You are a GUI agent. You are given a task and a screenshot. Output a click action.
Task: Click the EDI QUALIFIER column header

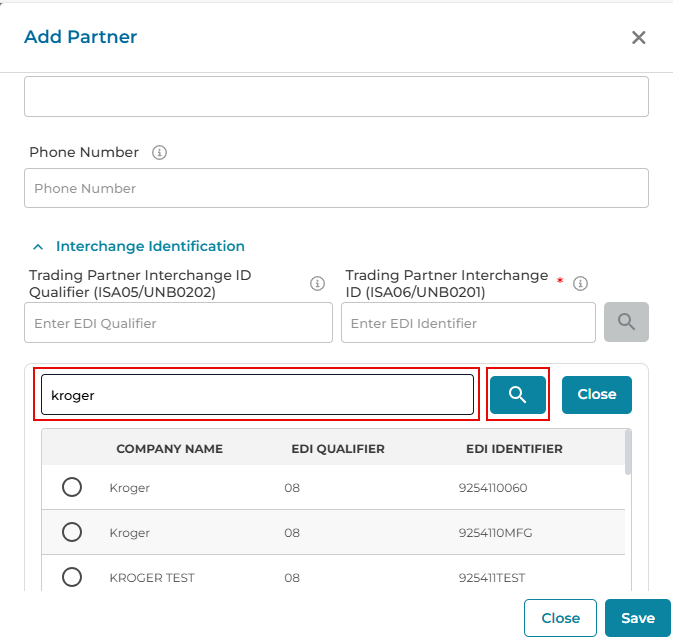(338, 449)
